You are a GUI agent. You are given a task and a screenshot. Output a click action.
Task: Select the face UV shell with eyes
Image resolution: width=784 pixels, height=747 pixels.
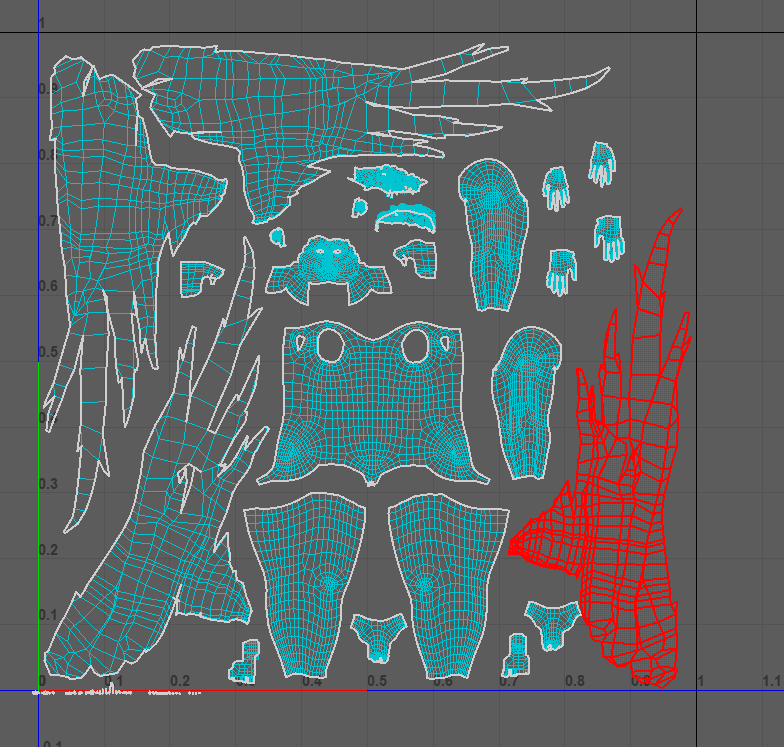click(x=328, y=268)
